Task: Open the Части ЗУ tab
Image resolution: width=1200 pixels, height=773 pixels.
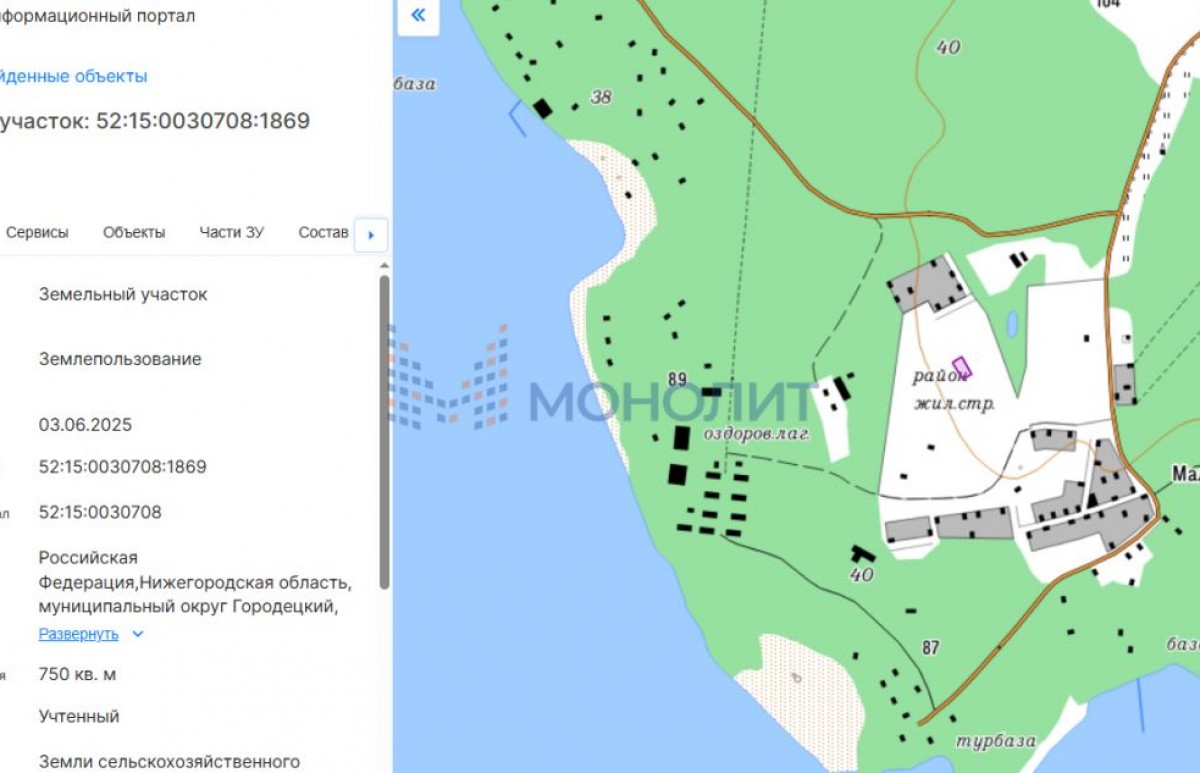Action: click(231, 232)
